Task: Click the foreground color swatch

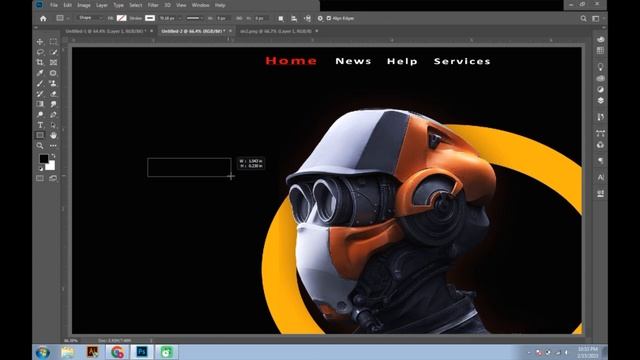Action: coord(43,158)
